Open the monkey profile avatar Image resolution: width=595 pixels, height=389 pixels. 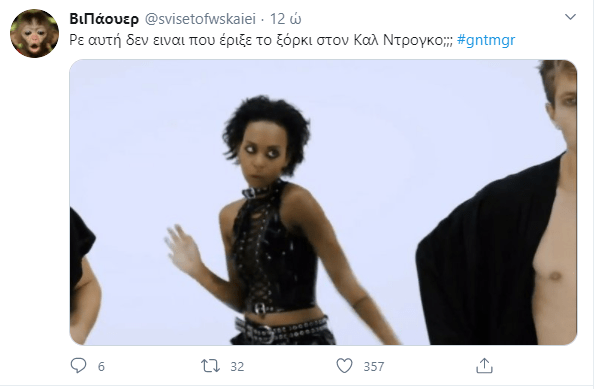(x=34, y=34)
